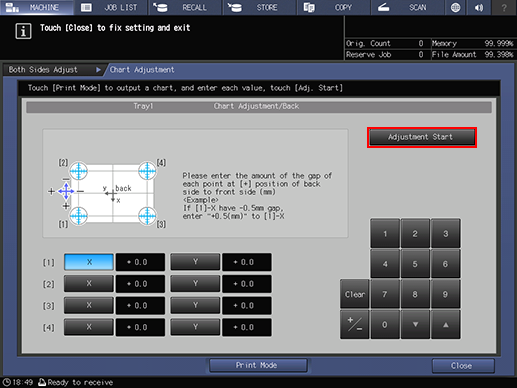Switch to the COPY tab
Viewport: 517px width, 388px height.
(x=334, y=7)
